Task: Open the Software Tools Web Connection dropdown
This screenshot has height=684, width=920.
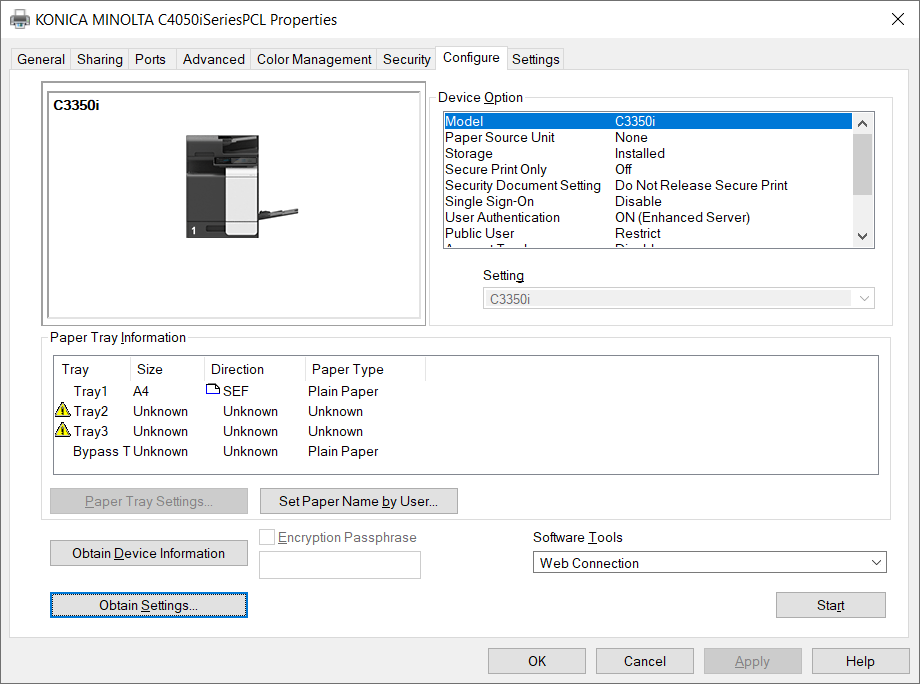Action: pyautogui.click(x=709, y=563)
